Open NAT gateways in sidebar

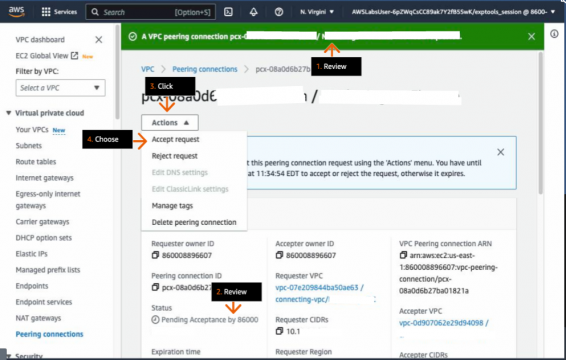coord(38,318)
